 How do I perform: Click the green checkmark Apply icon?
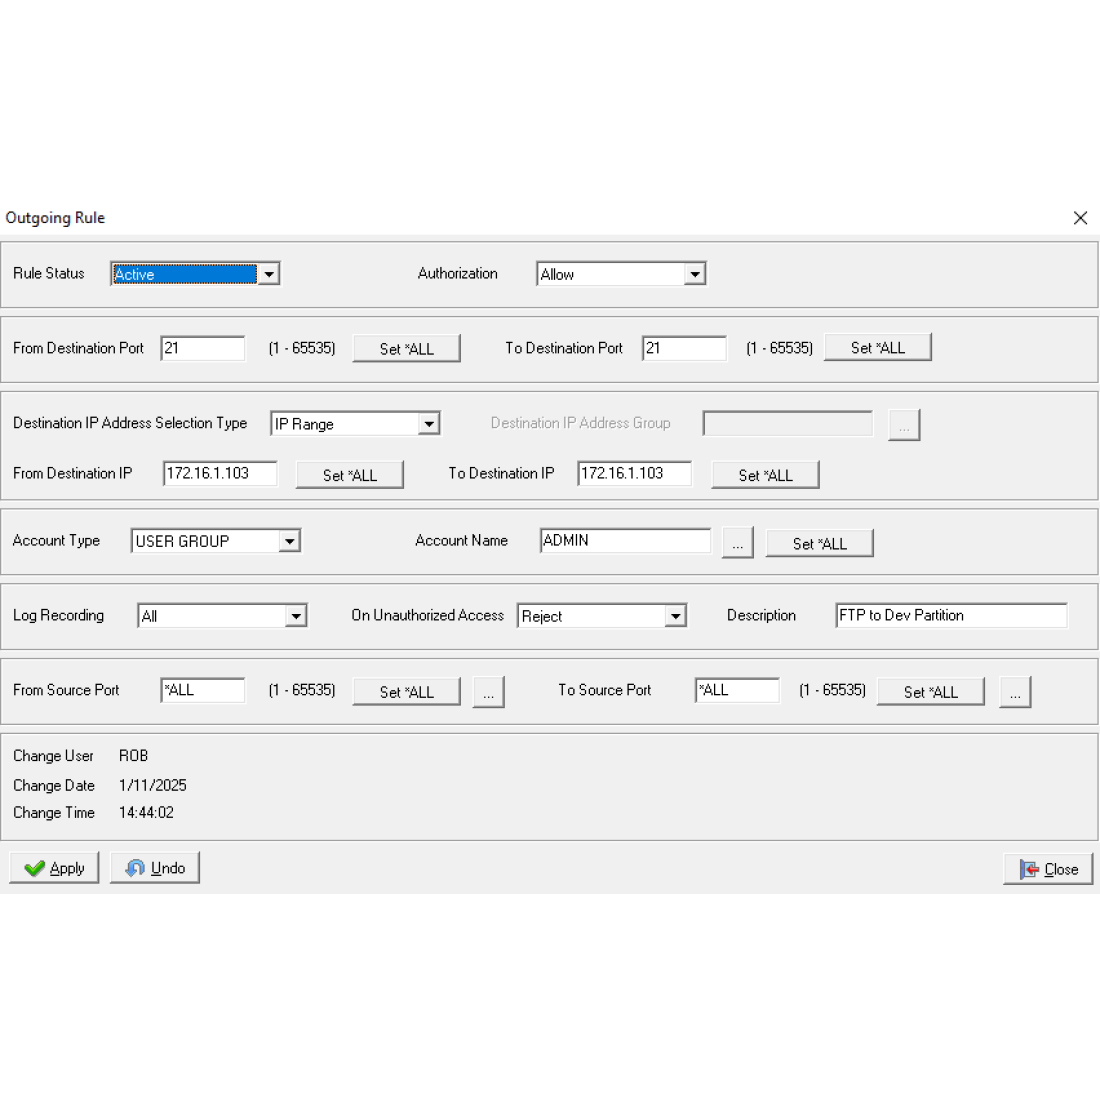[36, 867]
